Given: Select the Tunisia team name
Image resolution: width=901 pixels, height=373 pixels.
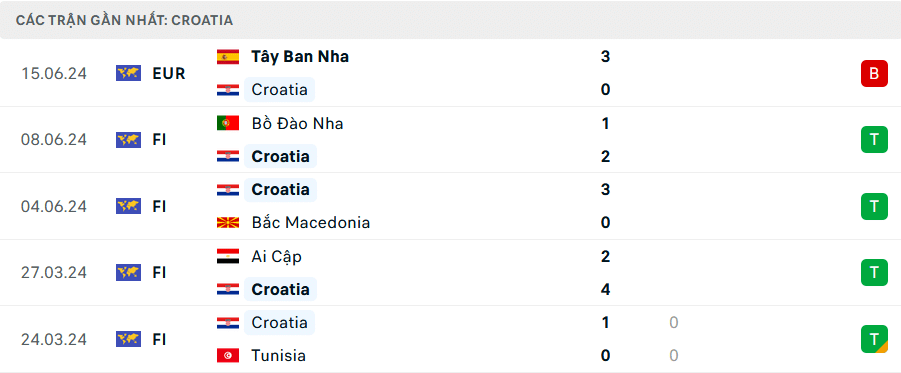Looking at the screenshot, I should click(279, 356).
